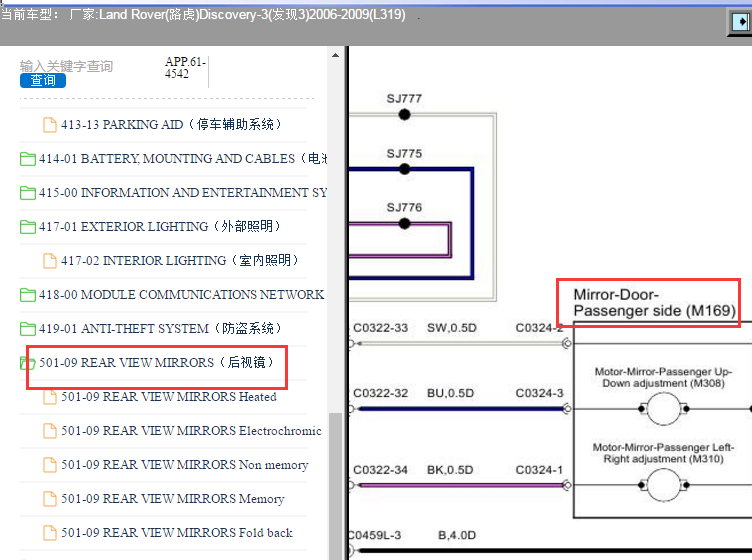Expand the 419-01 ANTI-THEFT SYSTEM folder icon
This screenshot has width=752, height=560.
(x=28, y=329)
